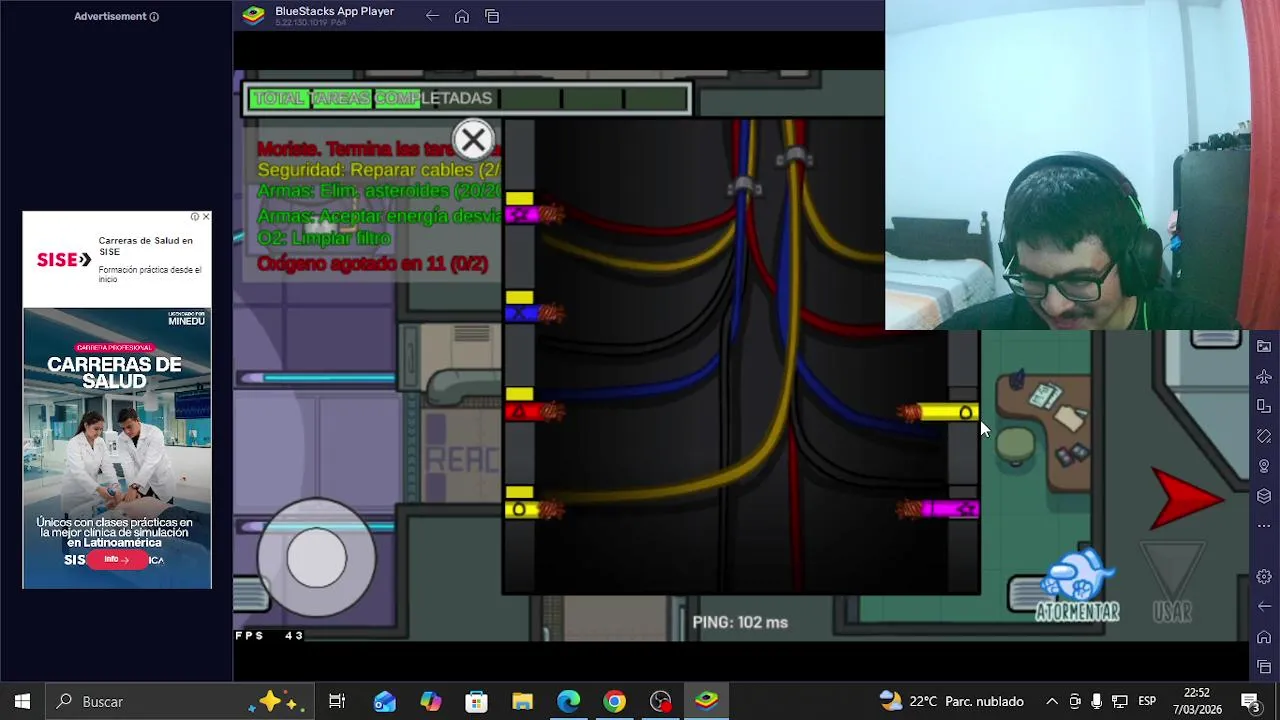Click the BlueStacks home icon in title bar
The image size is (1280, 720).
coord(462,16)
